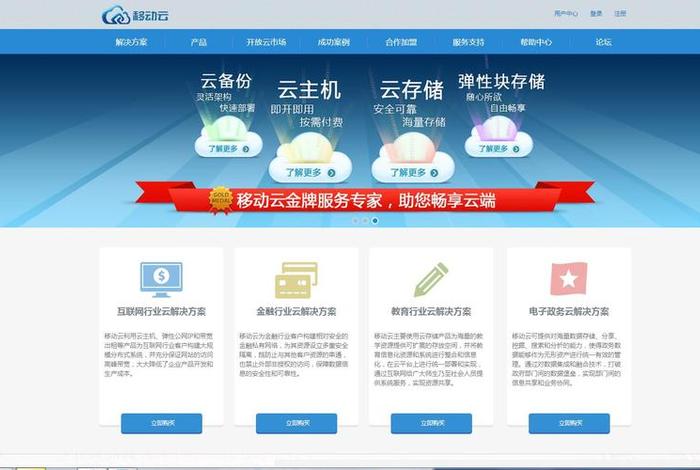Viewport: 700px width, 470px height.
Task: Click the 自由畅享 tagline under 弹性块存储
Action: (x=508, y=108)
